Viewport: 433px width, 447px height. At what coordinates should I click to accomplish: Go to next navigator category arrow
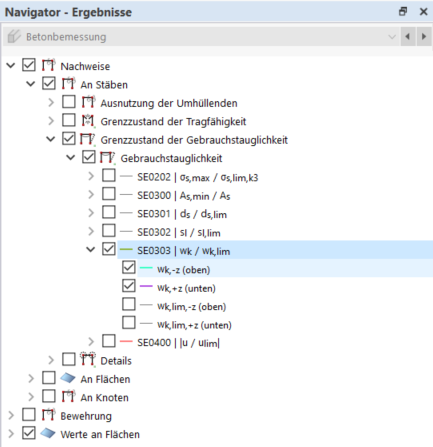pyautogui.click(x=424, y=36)
